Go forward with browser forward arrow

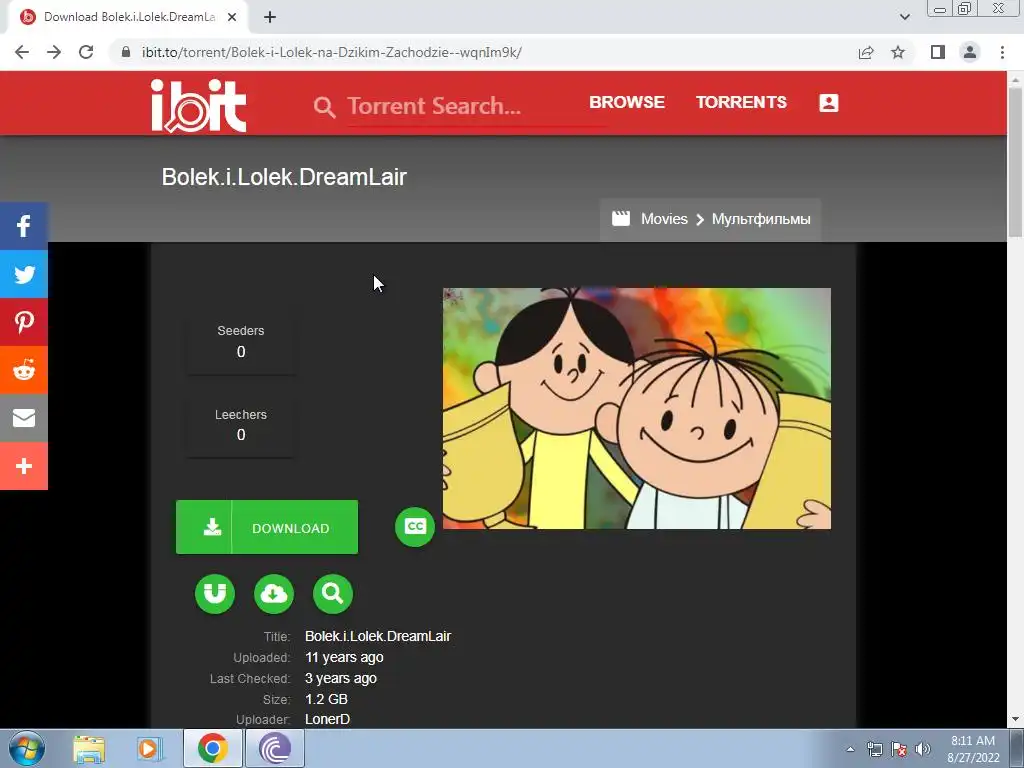[54, 52]
